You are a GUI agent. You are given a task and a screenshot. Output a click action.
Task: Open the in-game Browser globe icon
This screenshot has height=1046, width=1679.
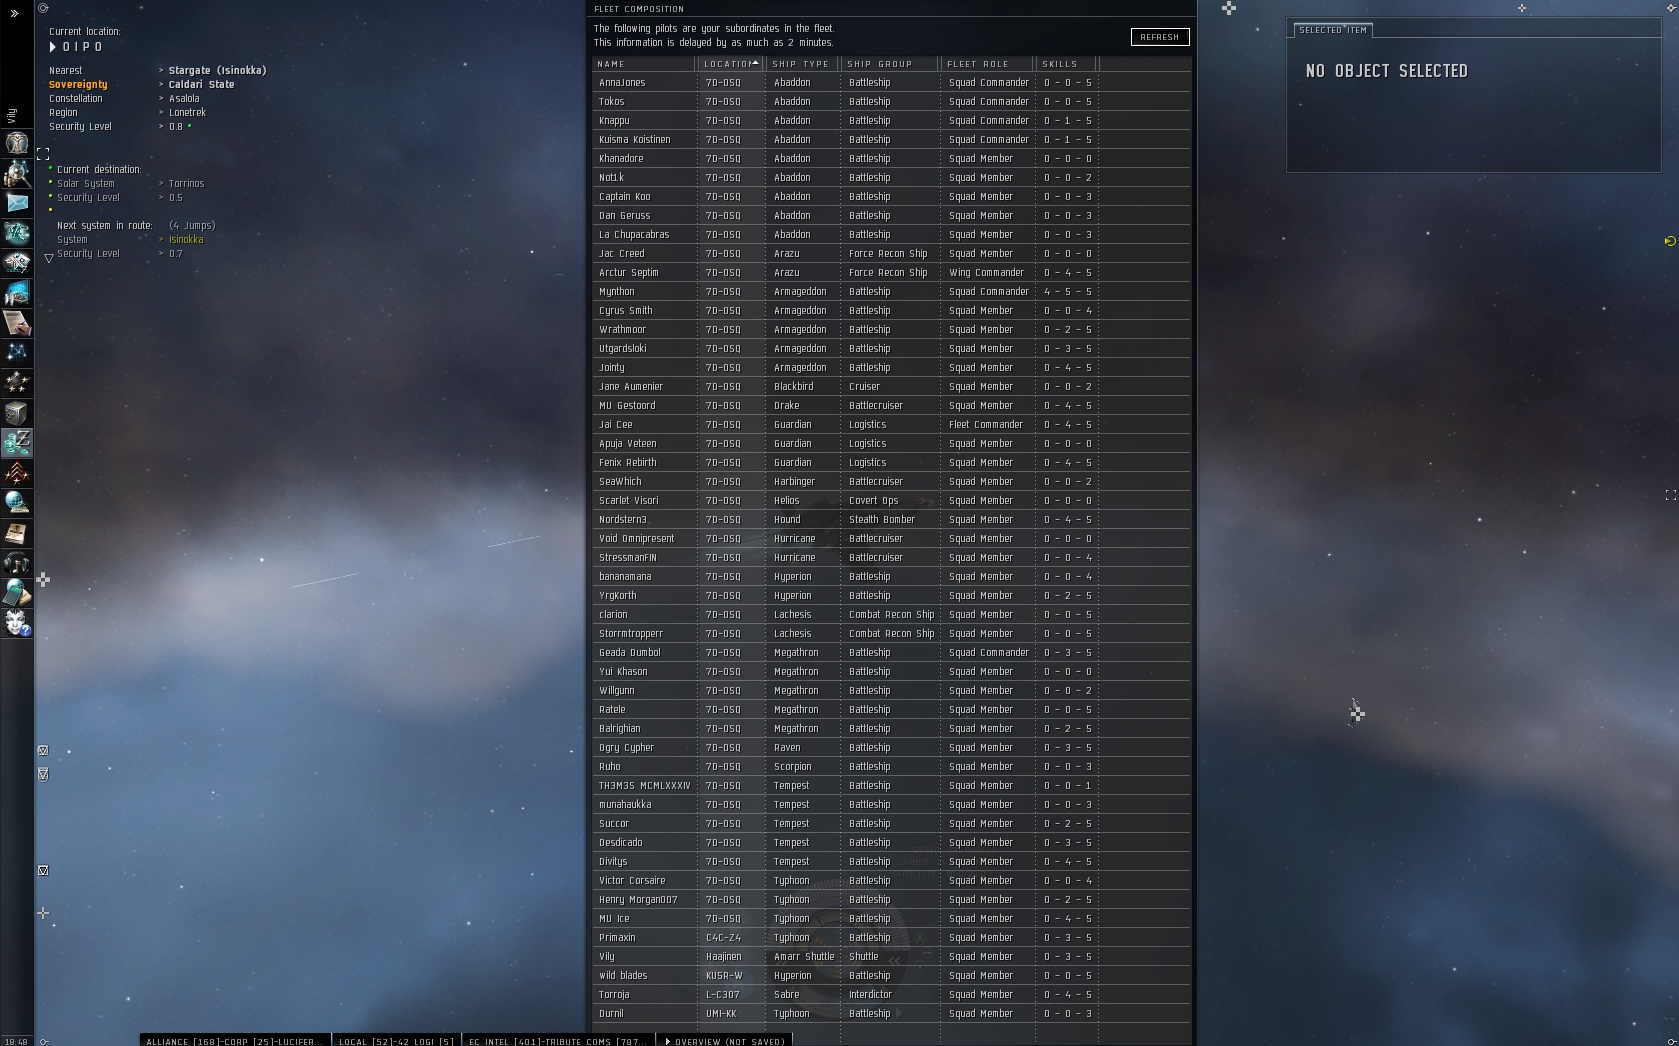(17, 503)
